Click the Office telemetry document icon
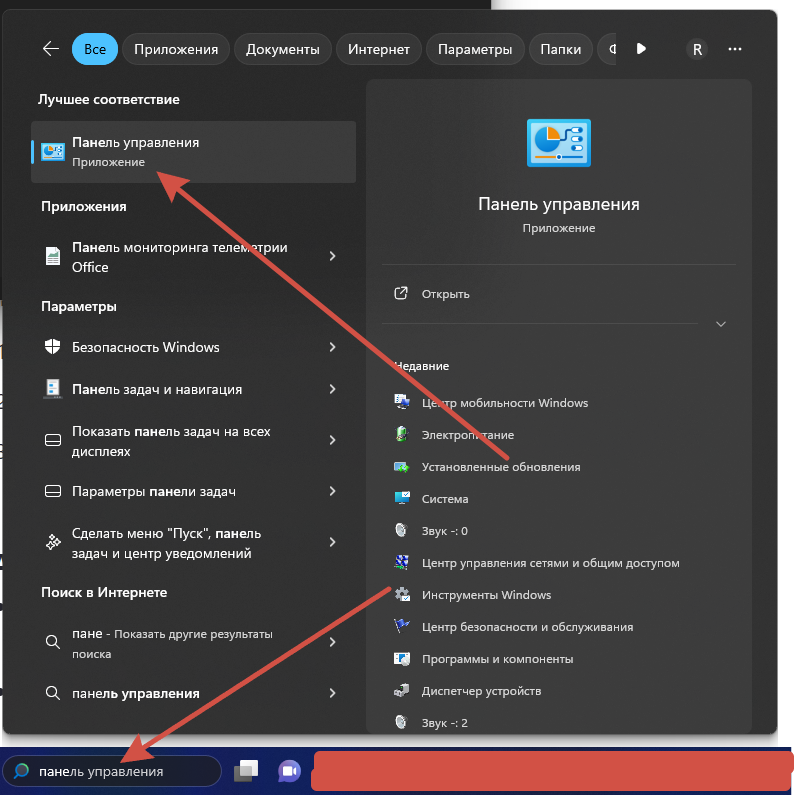The image size is (809, 795). (53, 256)
